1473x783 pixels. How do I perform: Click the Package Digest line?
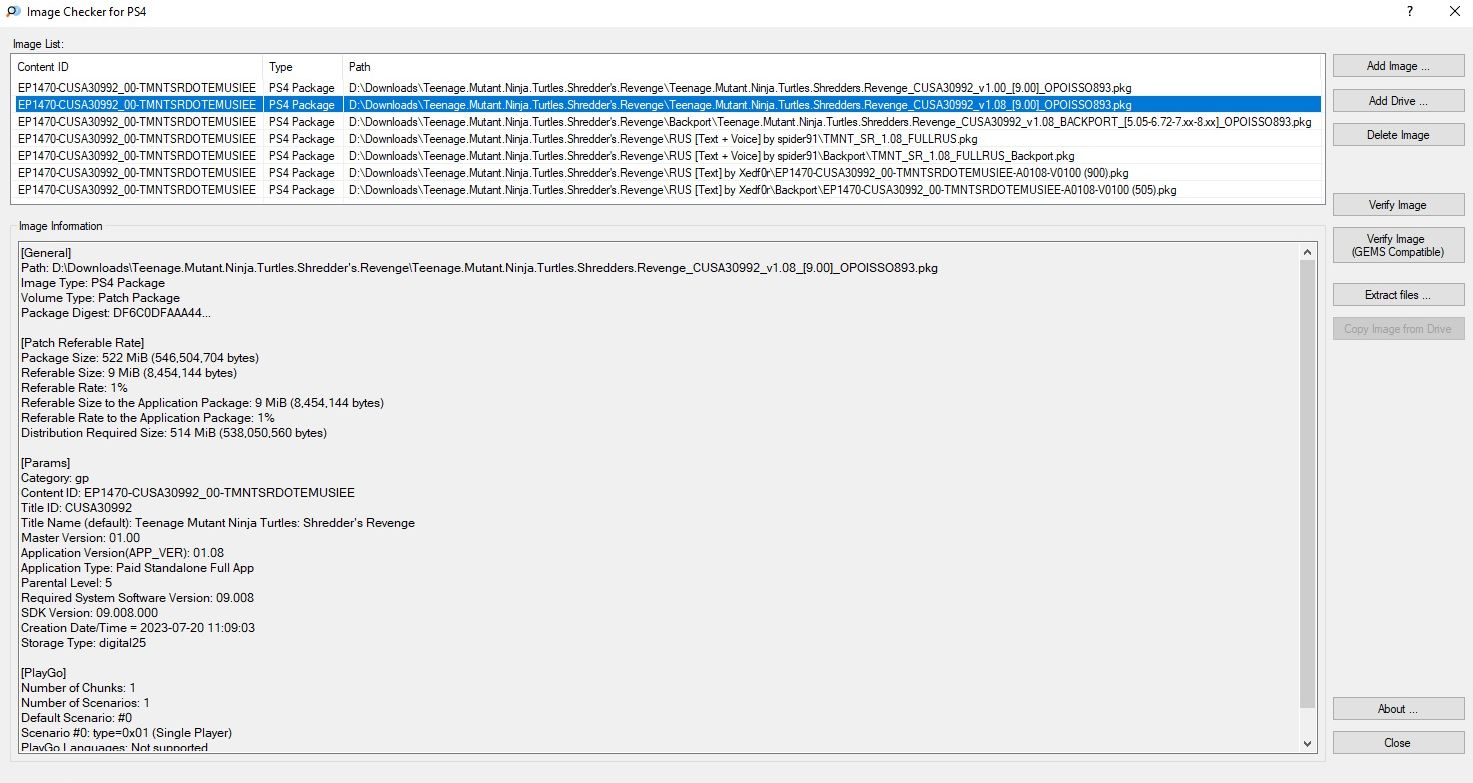tap(116, 313)
